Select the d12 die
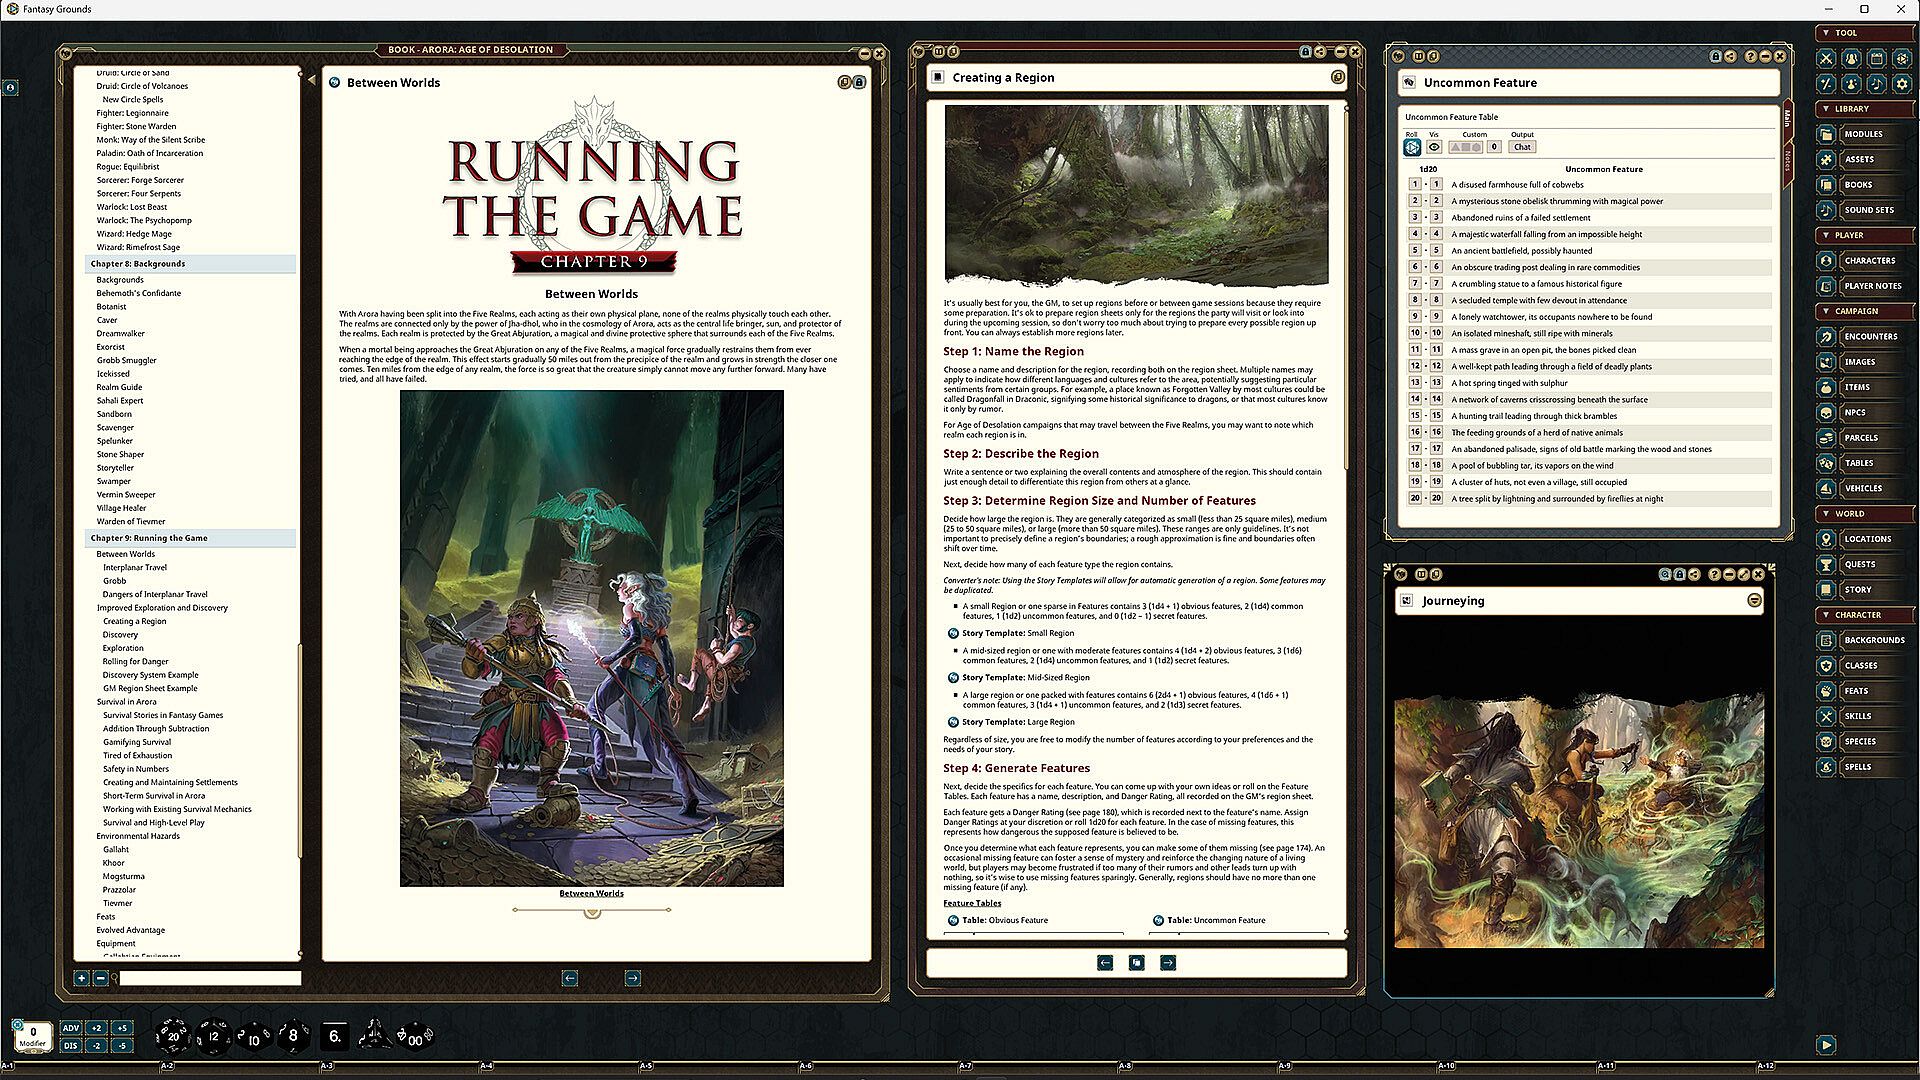 [213, 1037]
